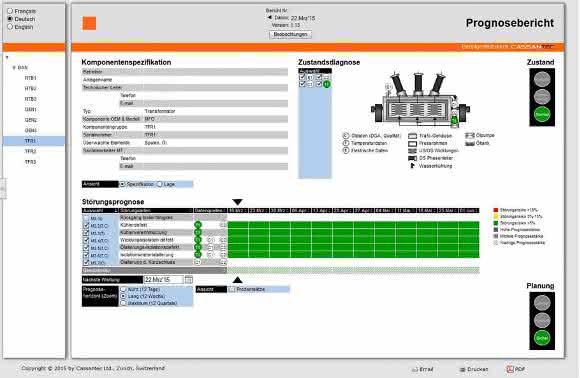
Task: Go to previous report date with left arrow
Action: coord(270,17)
